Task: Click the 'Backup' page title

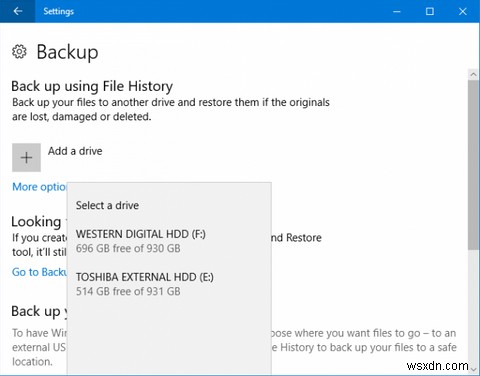Action: 67,52
